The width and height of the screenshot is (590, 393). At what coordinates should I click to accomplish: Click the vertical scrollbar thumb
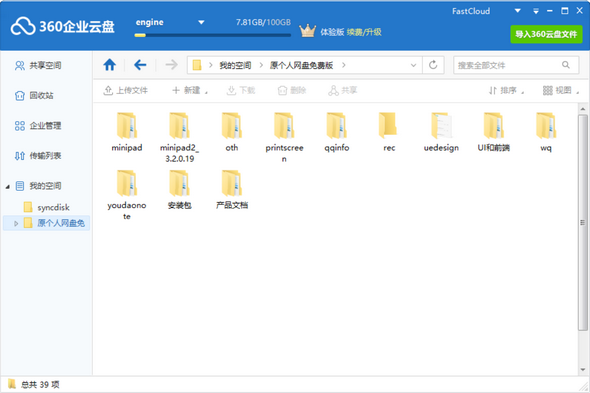pyautogui.click(x=582, y=223)
